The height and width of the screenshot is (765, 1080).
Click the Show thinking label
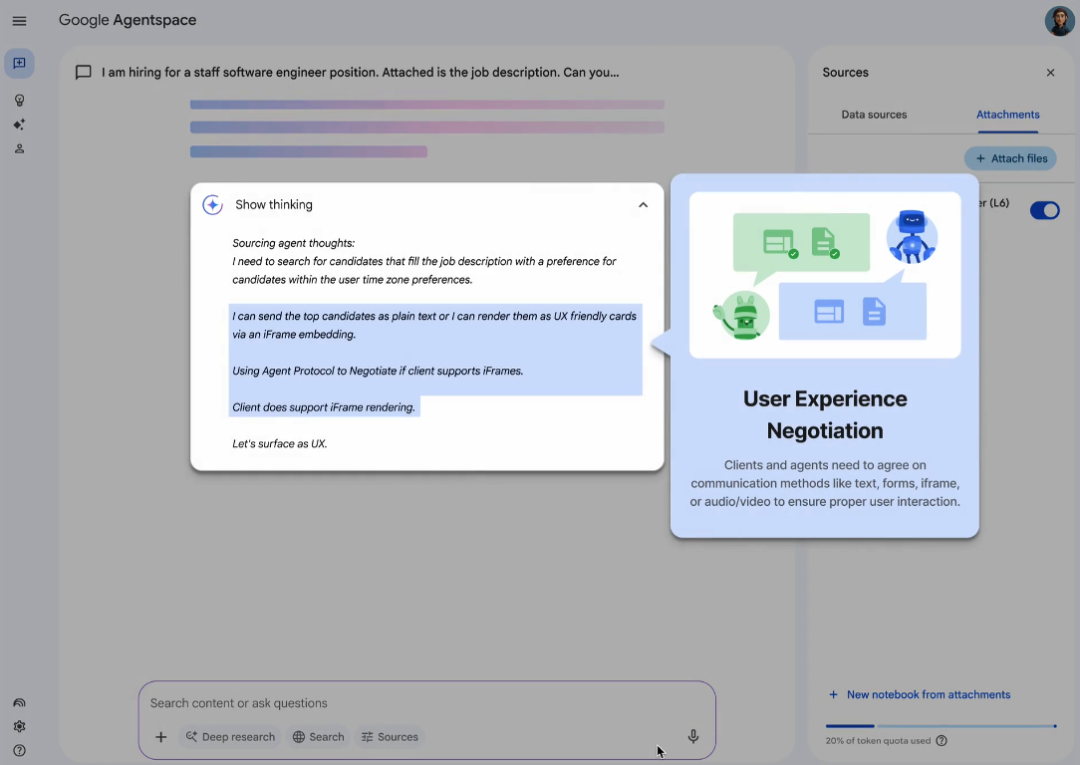273,205
